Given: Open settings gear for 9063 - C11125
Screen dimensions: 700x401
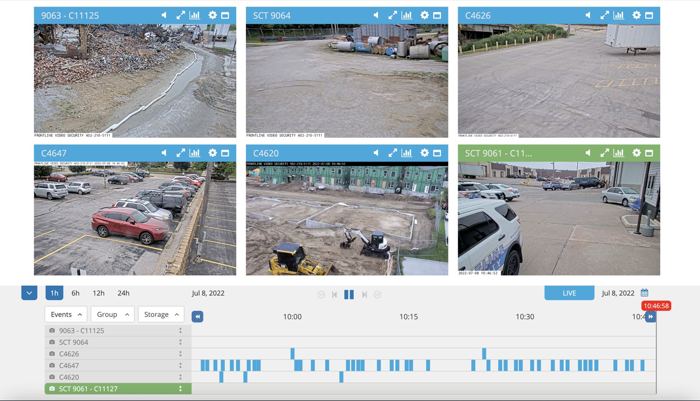Looking at the screenshot, I should point(212,15).
